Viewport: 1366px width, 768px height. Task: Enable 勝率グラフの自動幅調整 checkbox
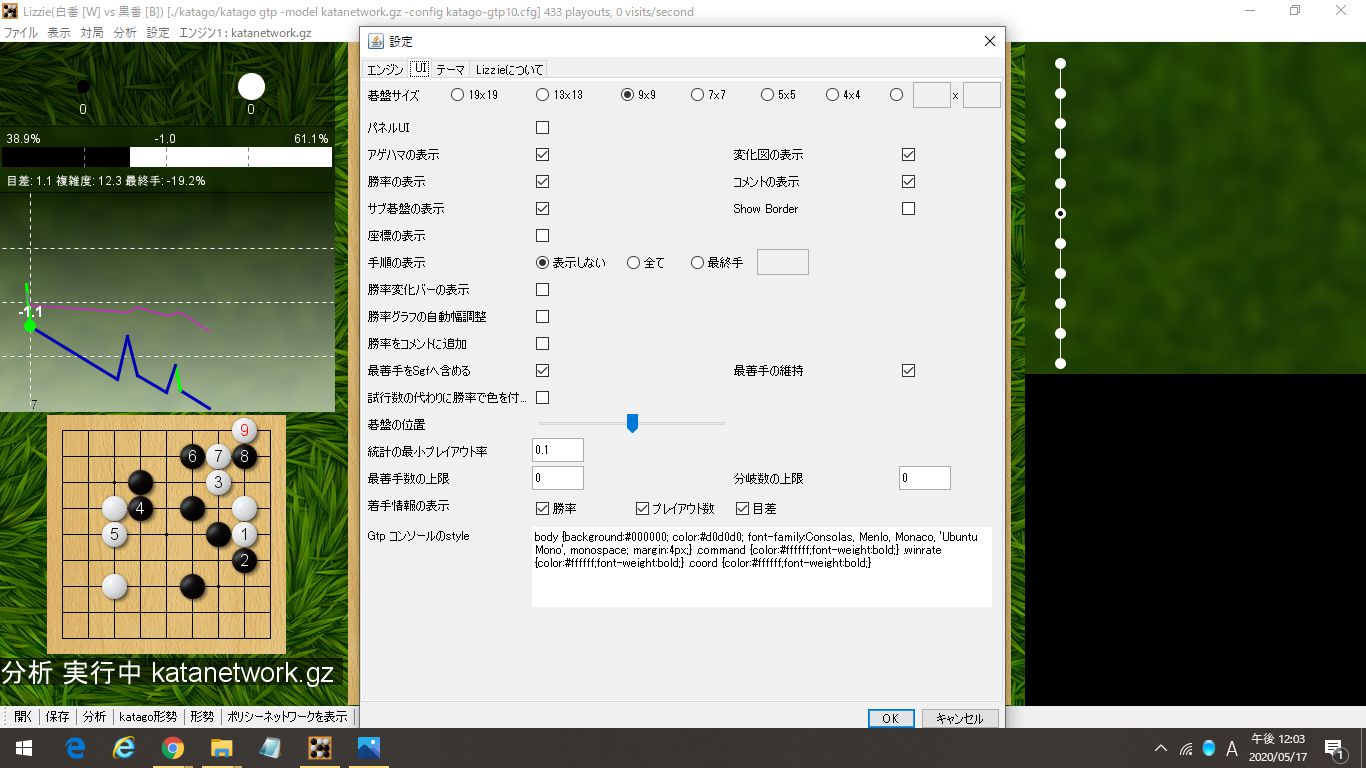(x=542, y=317)
